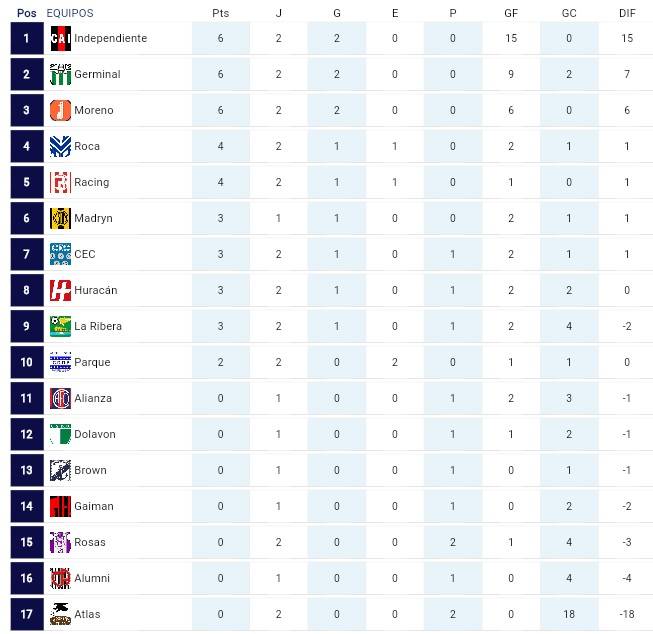
Task: Select the blue Roca club crest
Action: [x=60, y=146]
